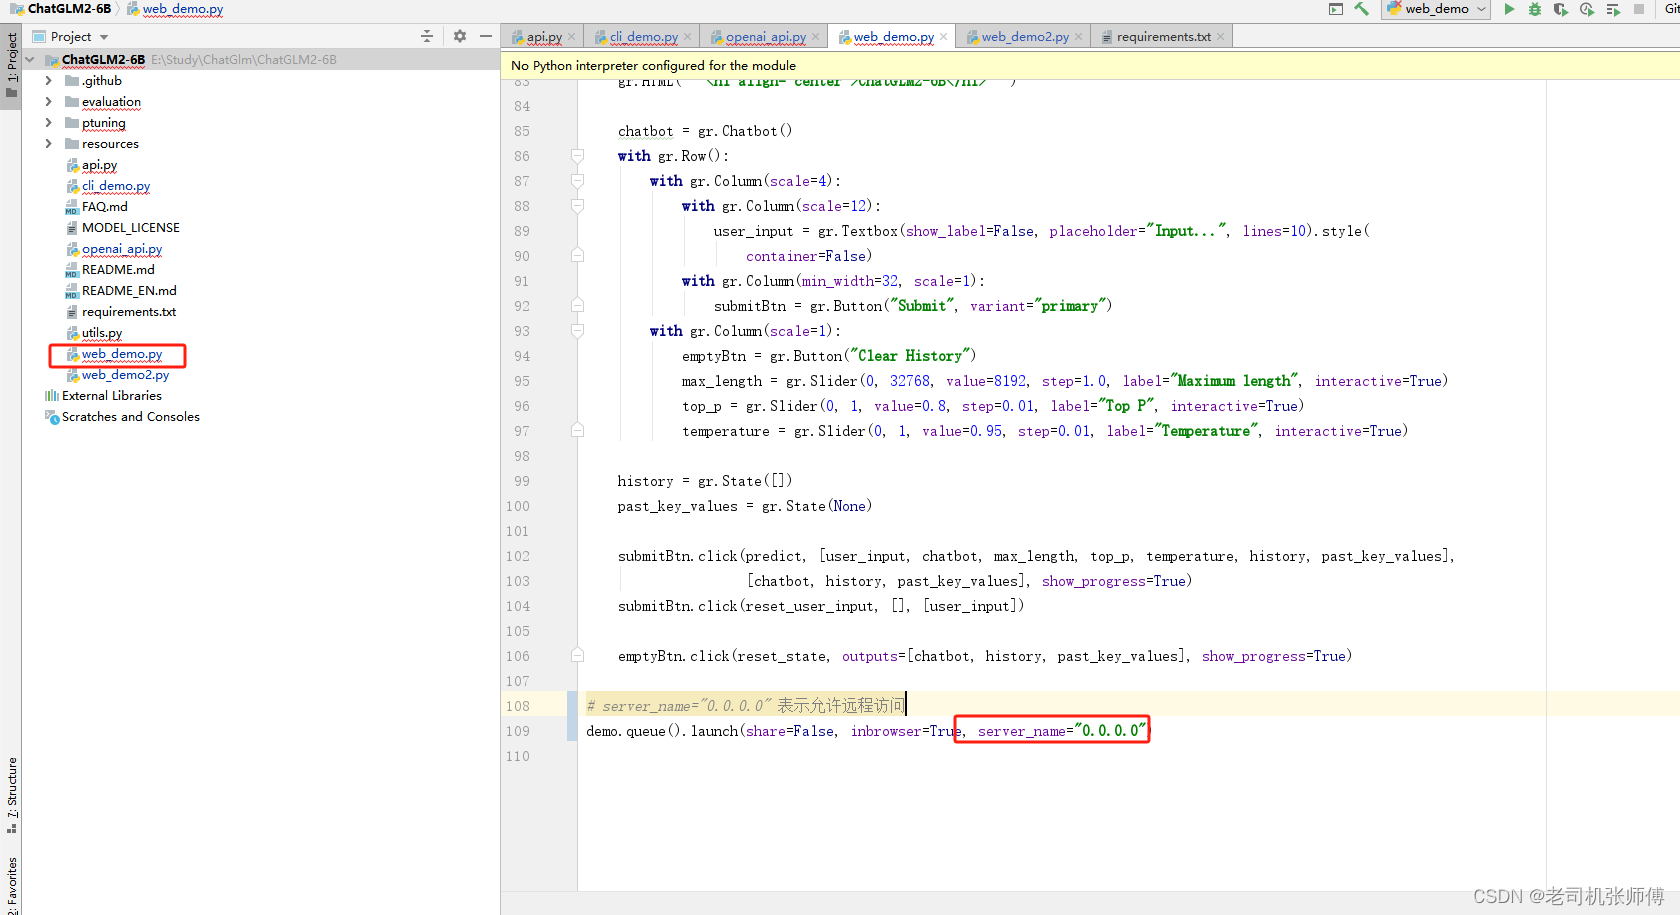Click the fold marker at line 106
Viewport: 1680px width, 915px height.
coord(577,656)
